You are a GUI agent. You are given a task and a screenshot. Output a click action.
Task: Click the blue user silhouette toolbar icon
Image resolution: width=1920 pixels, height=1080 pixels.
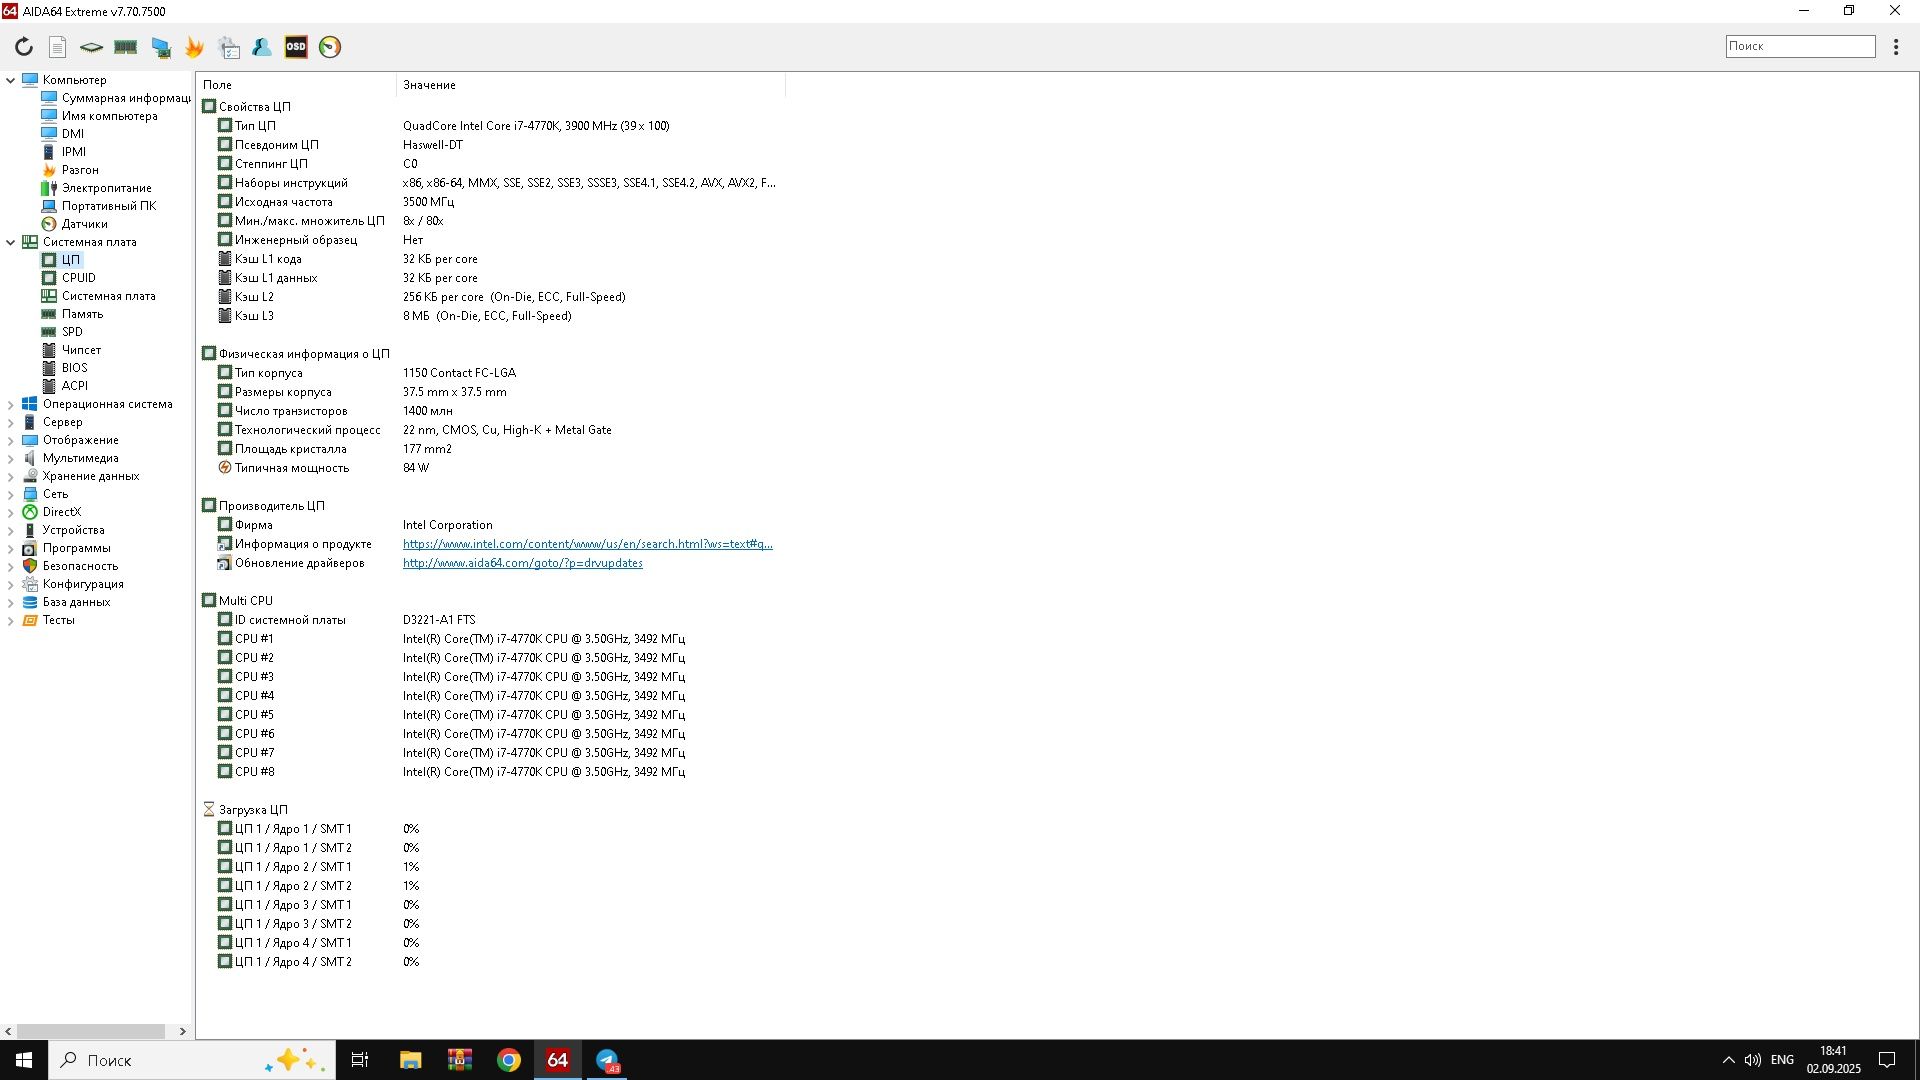[262, 47]
